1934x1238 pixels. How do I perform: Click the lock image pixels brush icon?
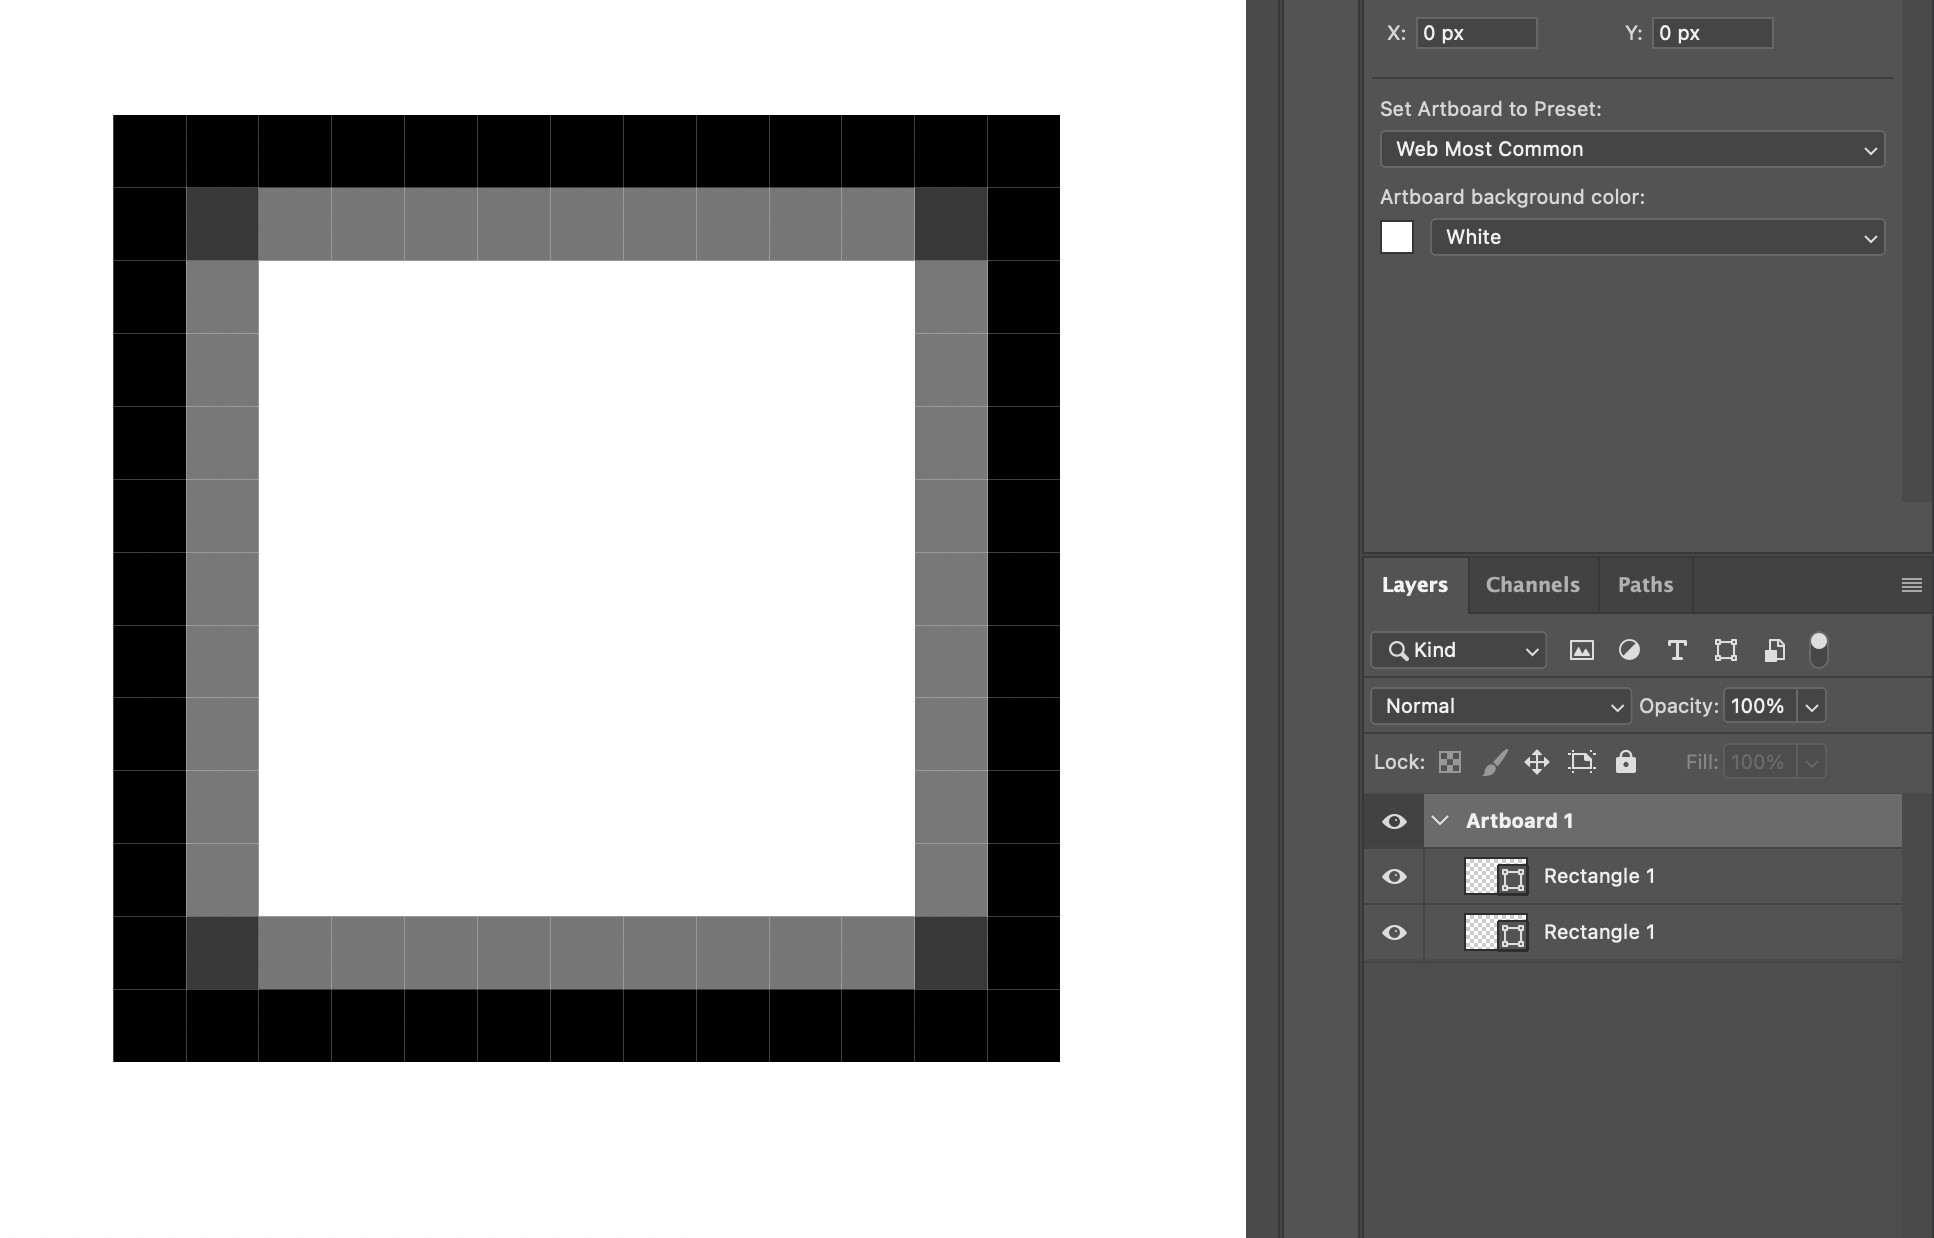tap(1494, 762)
